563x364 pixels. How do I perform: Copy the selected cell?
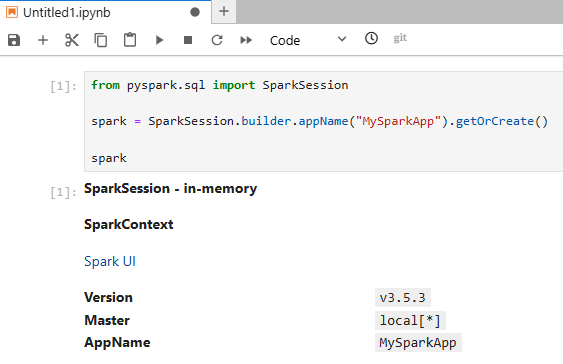pos(101,40)
